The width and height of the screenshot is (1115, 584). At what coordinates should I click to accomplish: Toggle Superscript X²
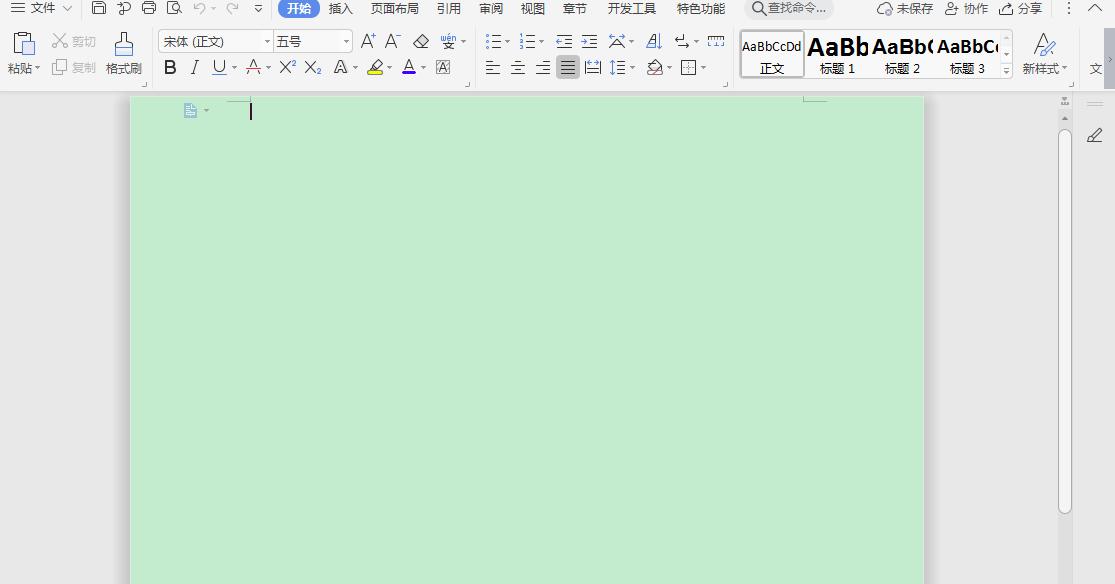pos(287,67)
